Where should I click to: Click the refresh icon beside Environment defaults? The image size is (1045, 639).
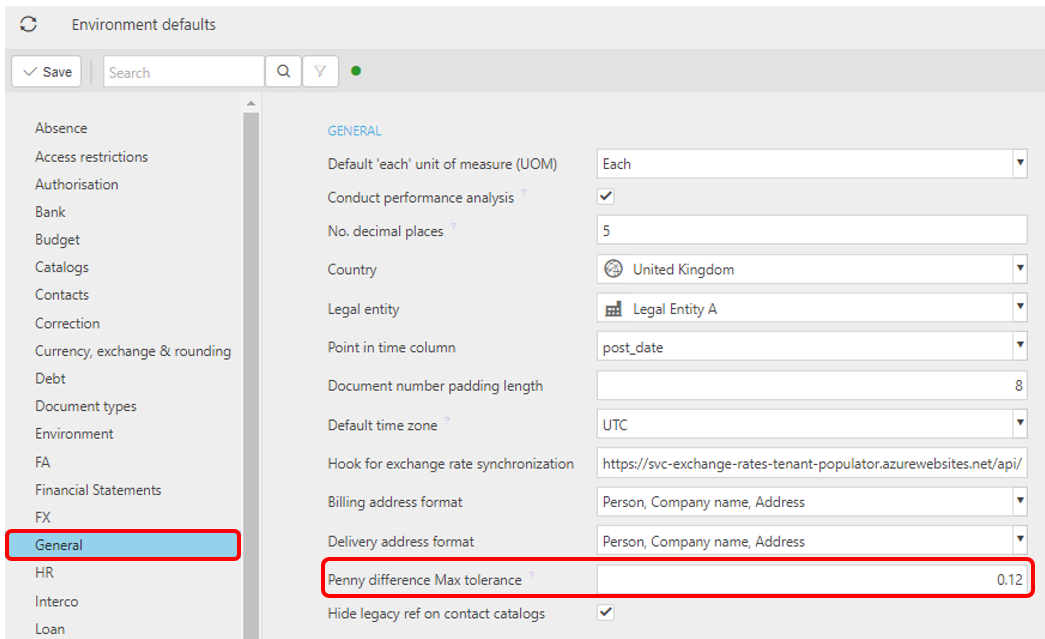pyautogui.click(x=28, y=25)
